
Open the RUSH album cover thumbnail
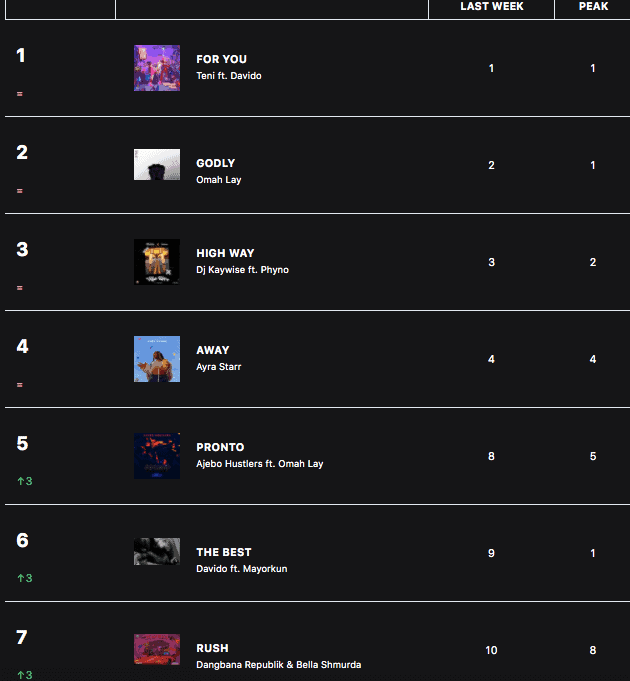pyautogui.click(x=157, y=649)
